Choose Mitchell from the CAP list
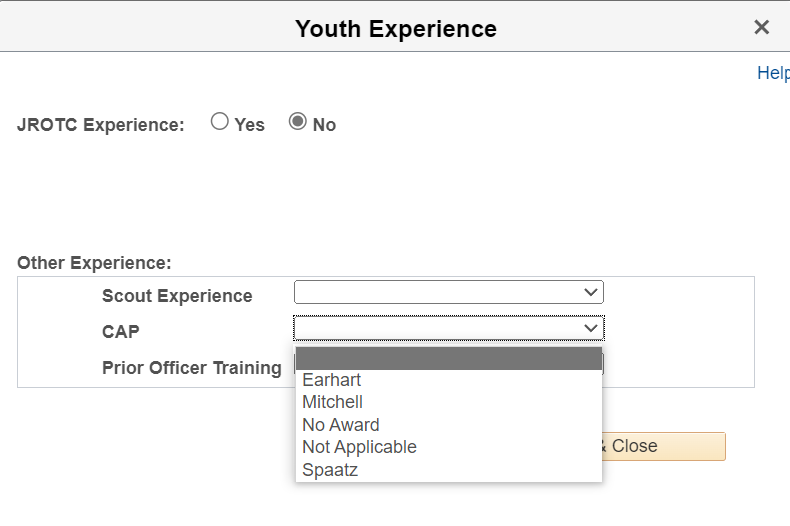The height and width of the screenshot is (526, 790). pyautogui.click(x=333, y=402)
